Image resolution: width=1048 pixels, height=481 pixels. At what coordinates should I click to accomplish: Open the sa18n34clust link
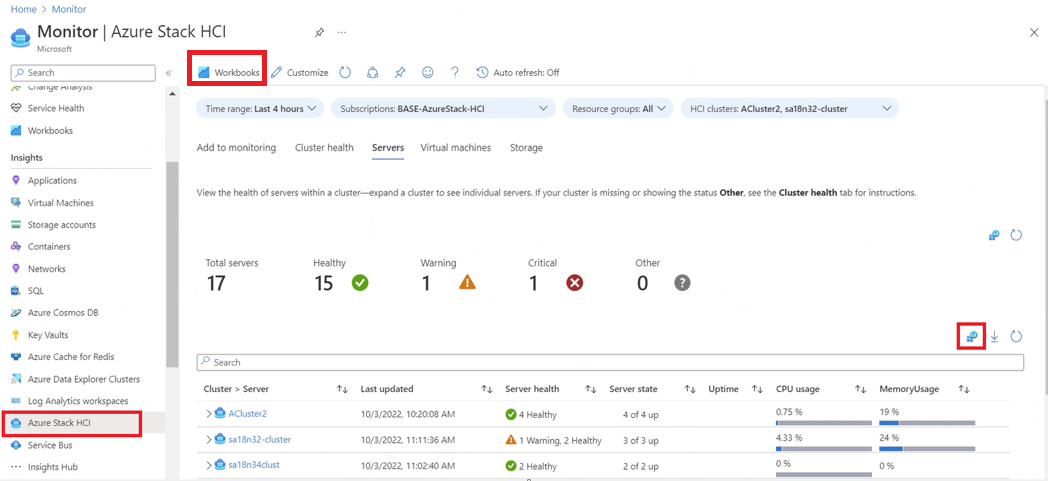[x=253, y=465]
